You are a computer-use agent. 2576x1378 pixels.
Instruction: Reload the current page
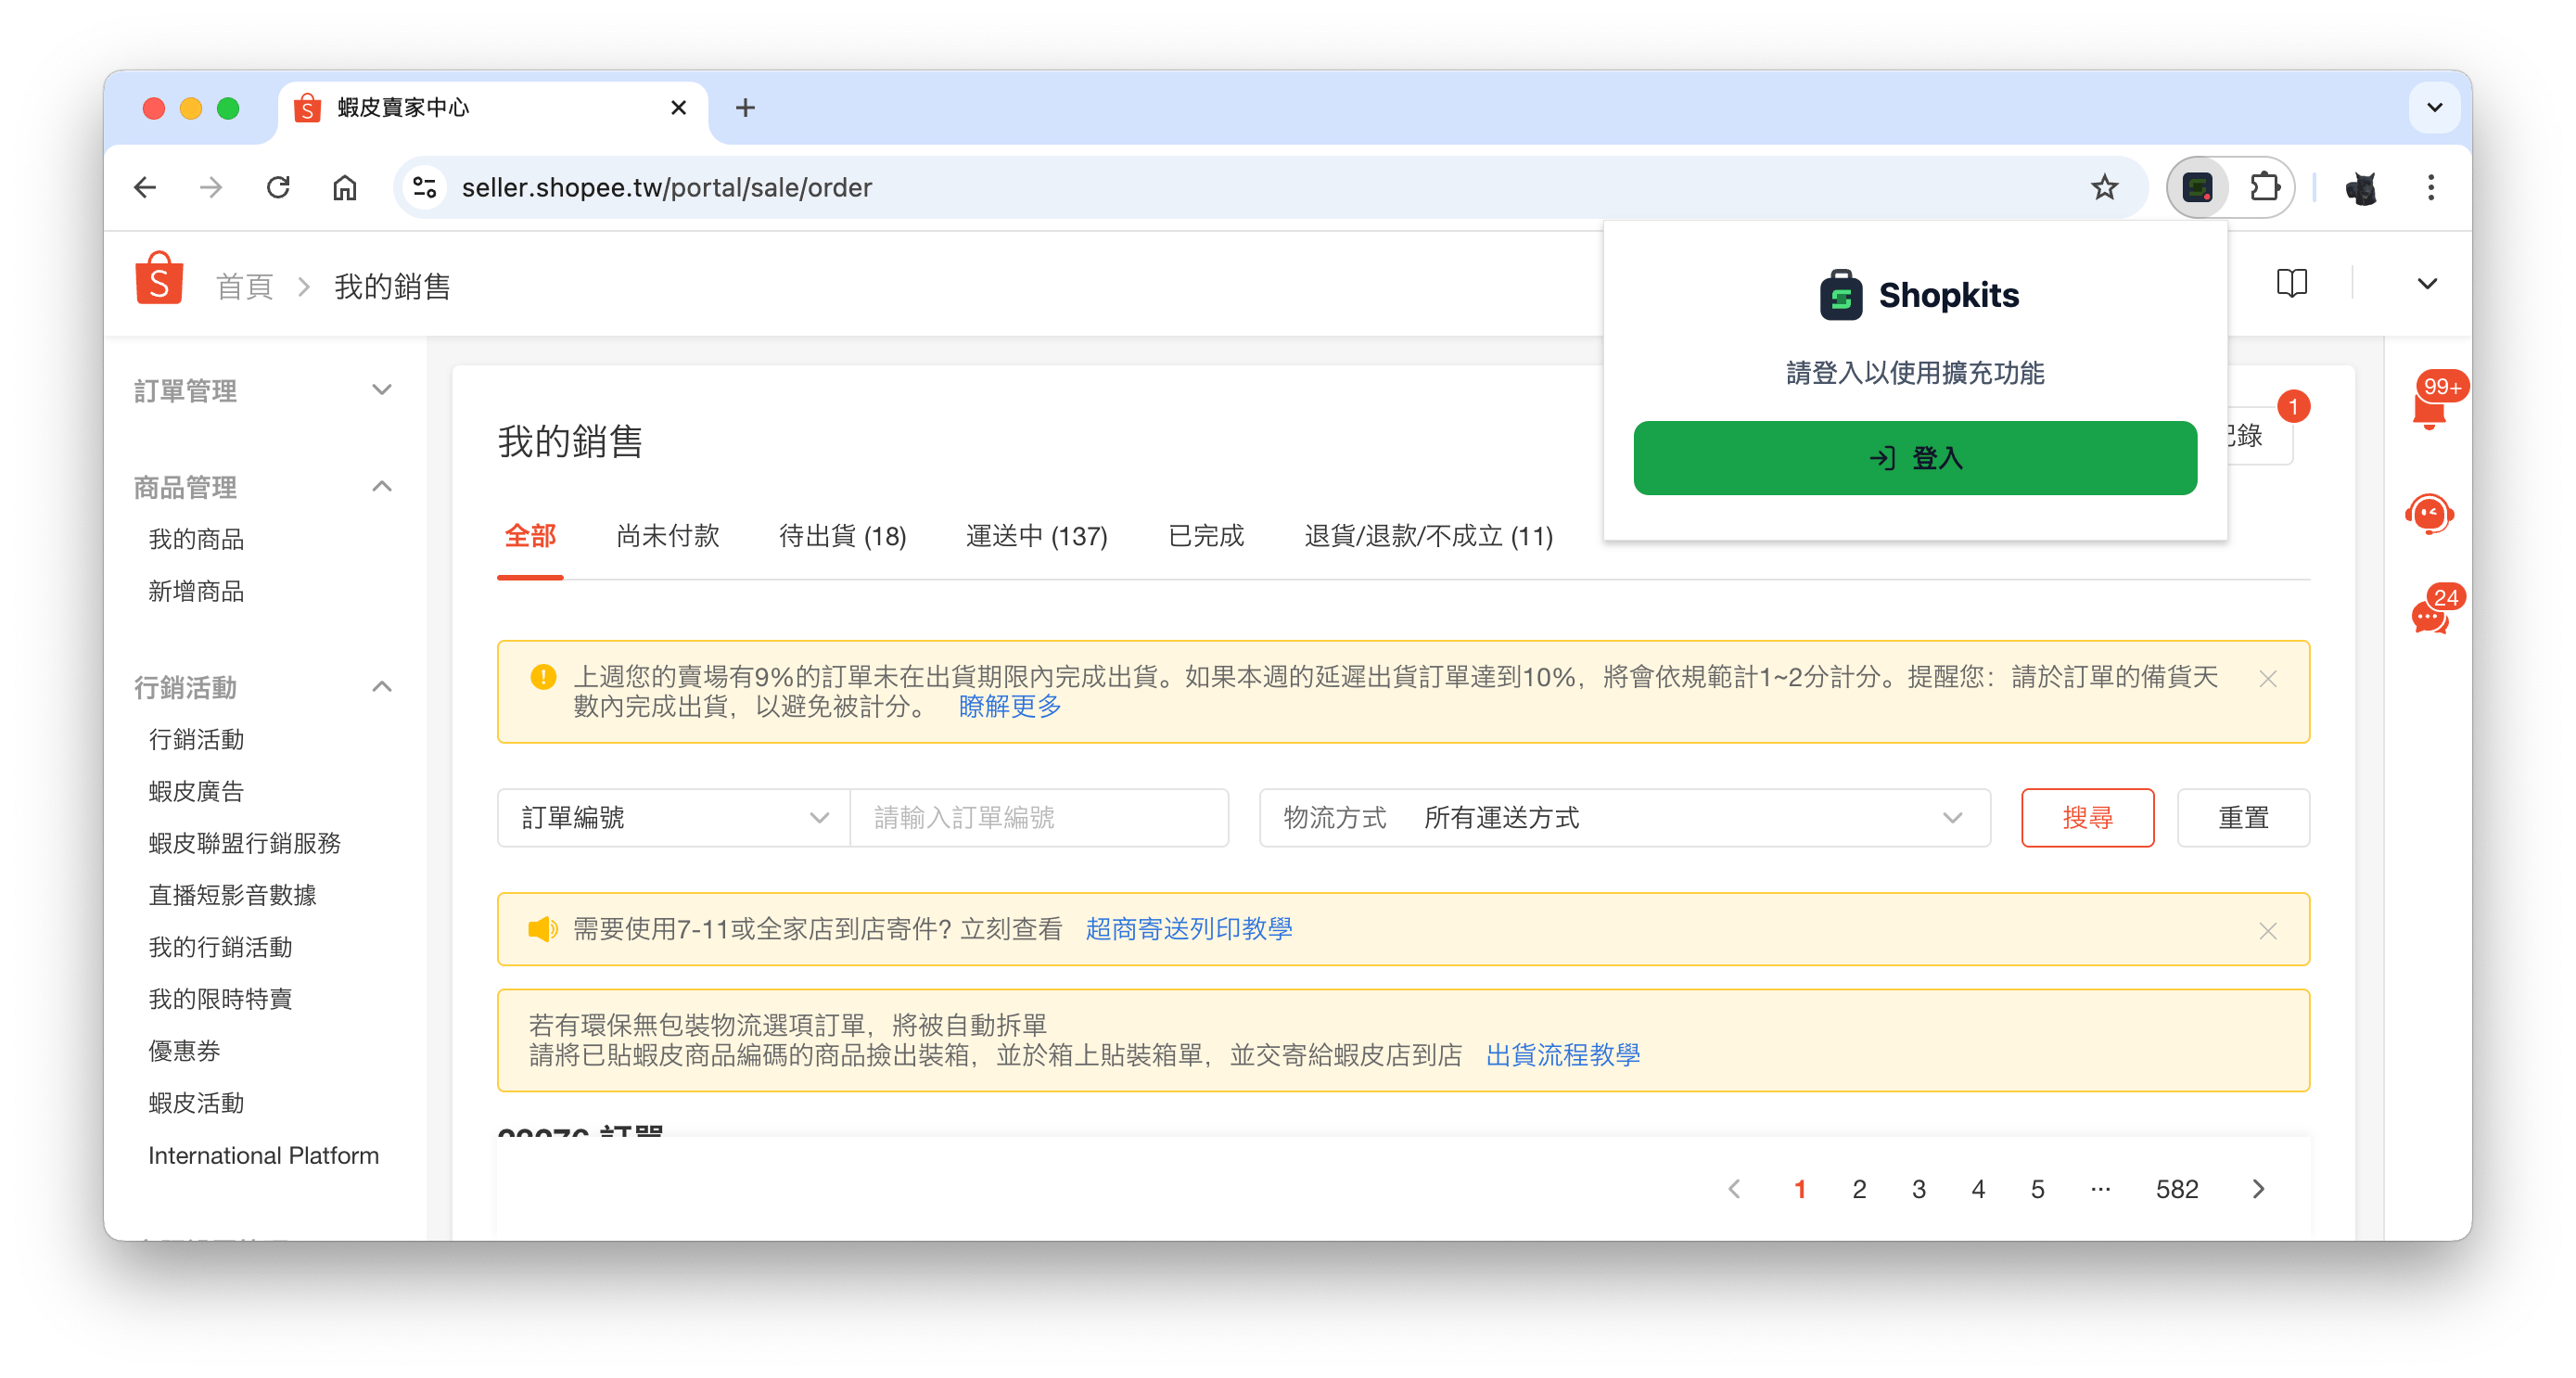[x=278, y=187]
